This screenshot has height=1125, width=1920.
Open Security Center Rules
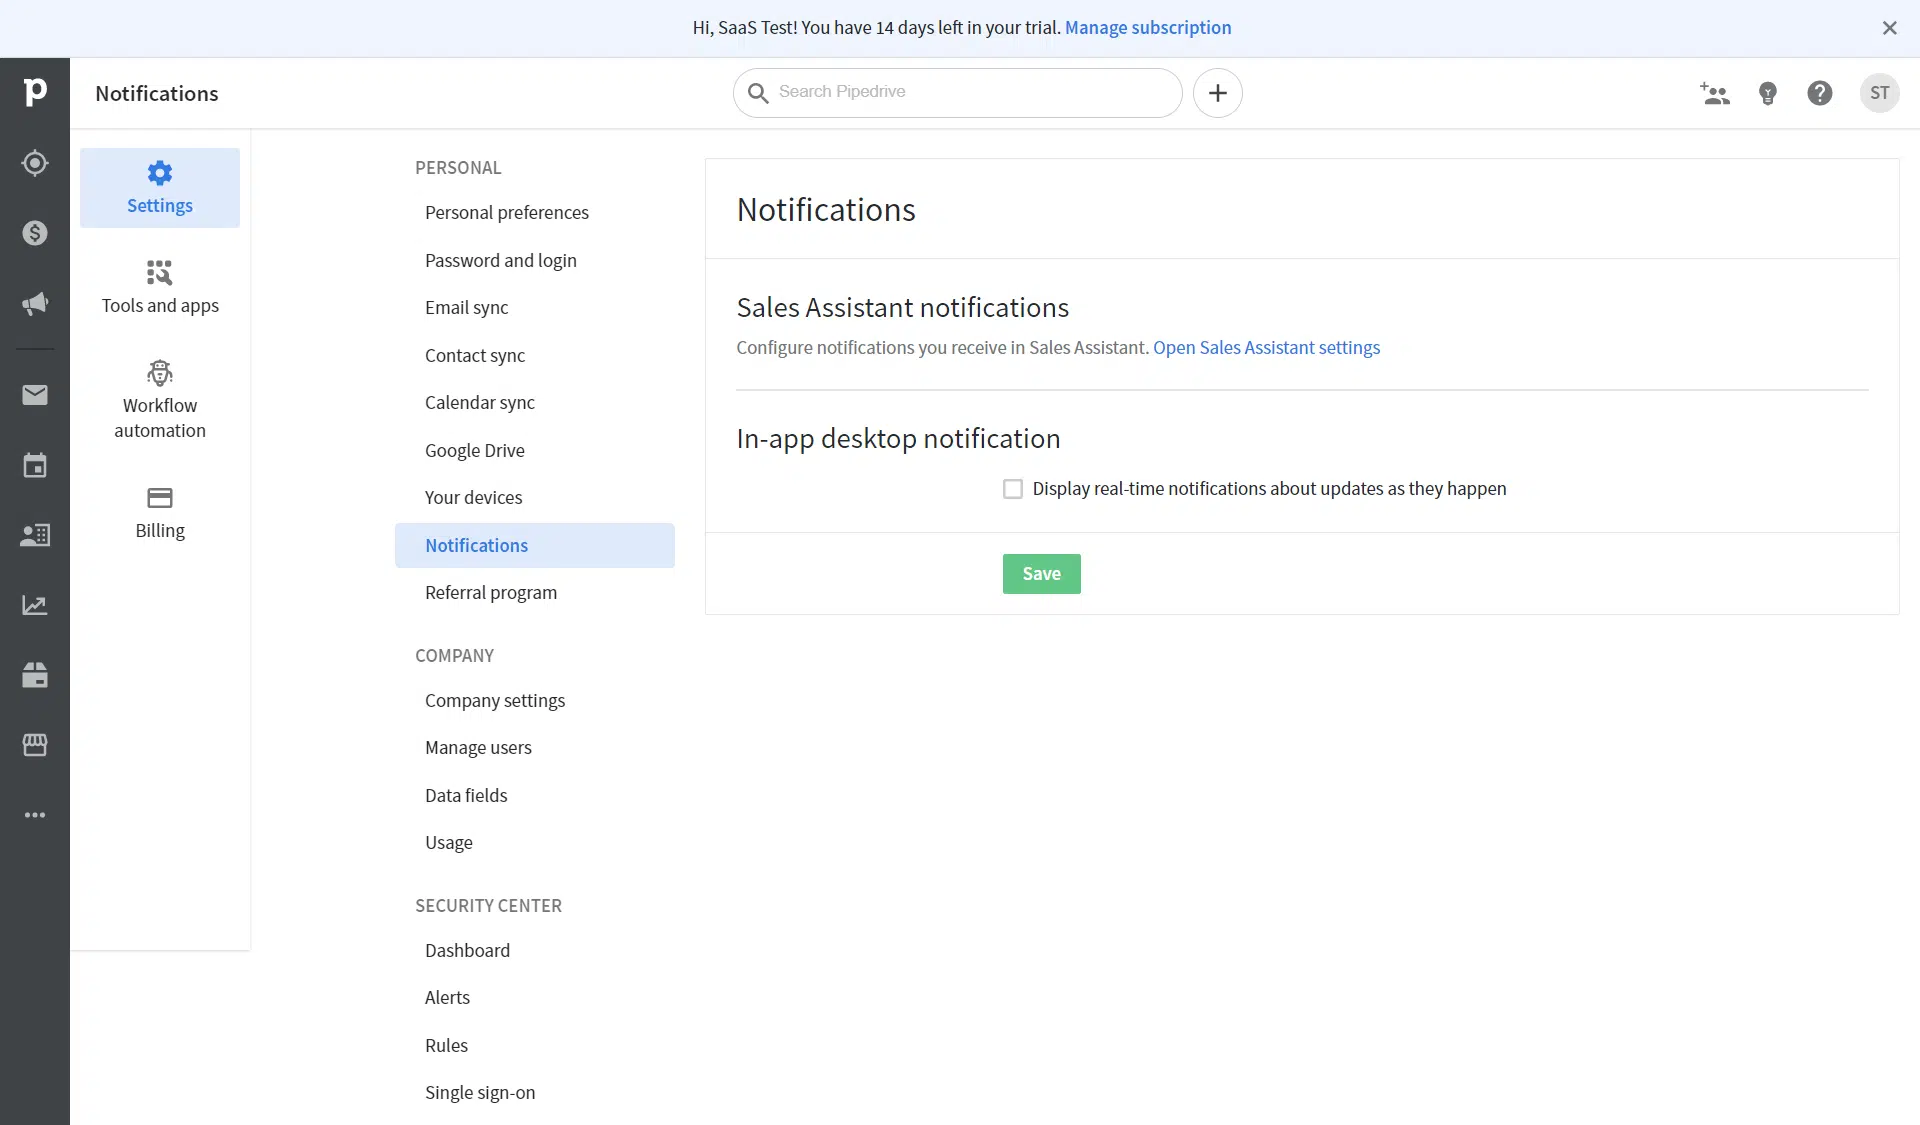pyautogui.click(x=535, y=1046)
